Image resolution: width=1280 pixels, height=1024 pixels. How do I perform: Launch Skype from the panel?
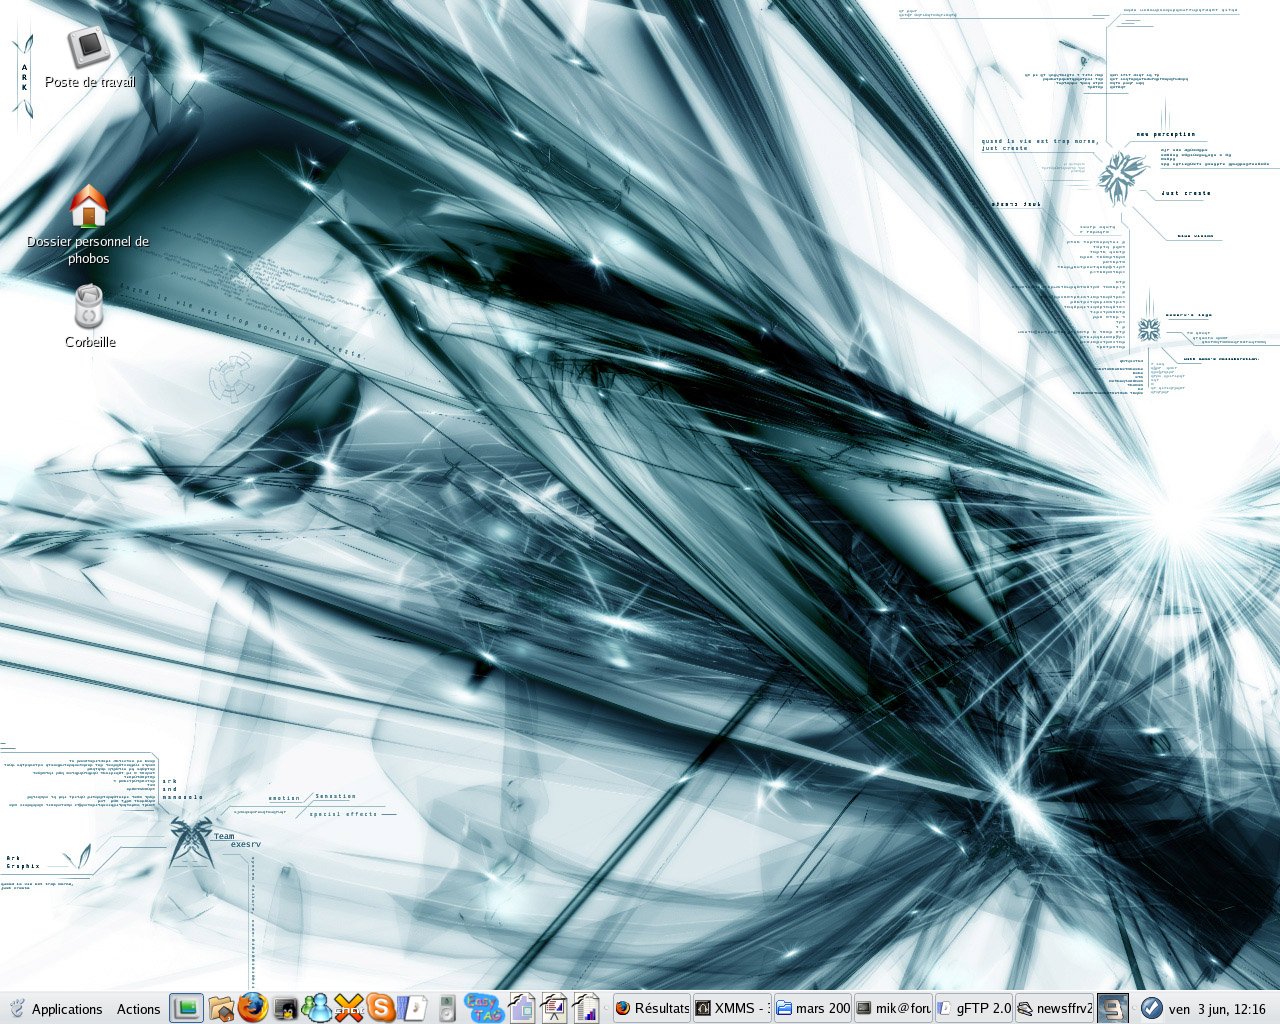(381, 1008)
